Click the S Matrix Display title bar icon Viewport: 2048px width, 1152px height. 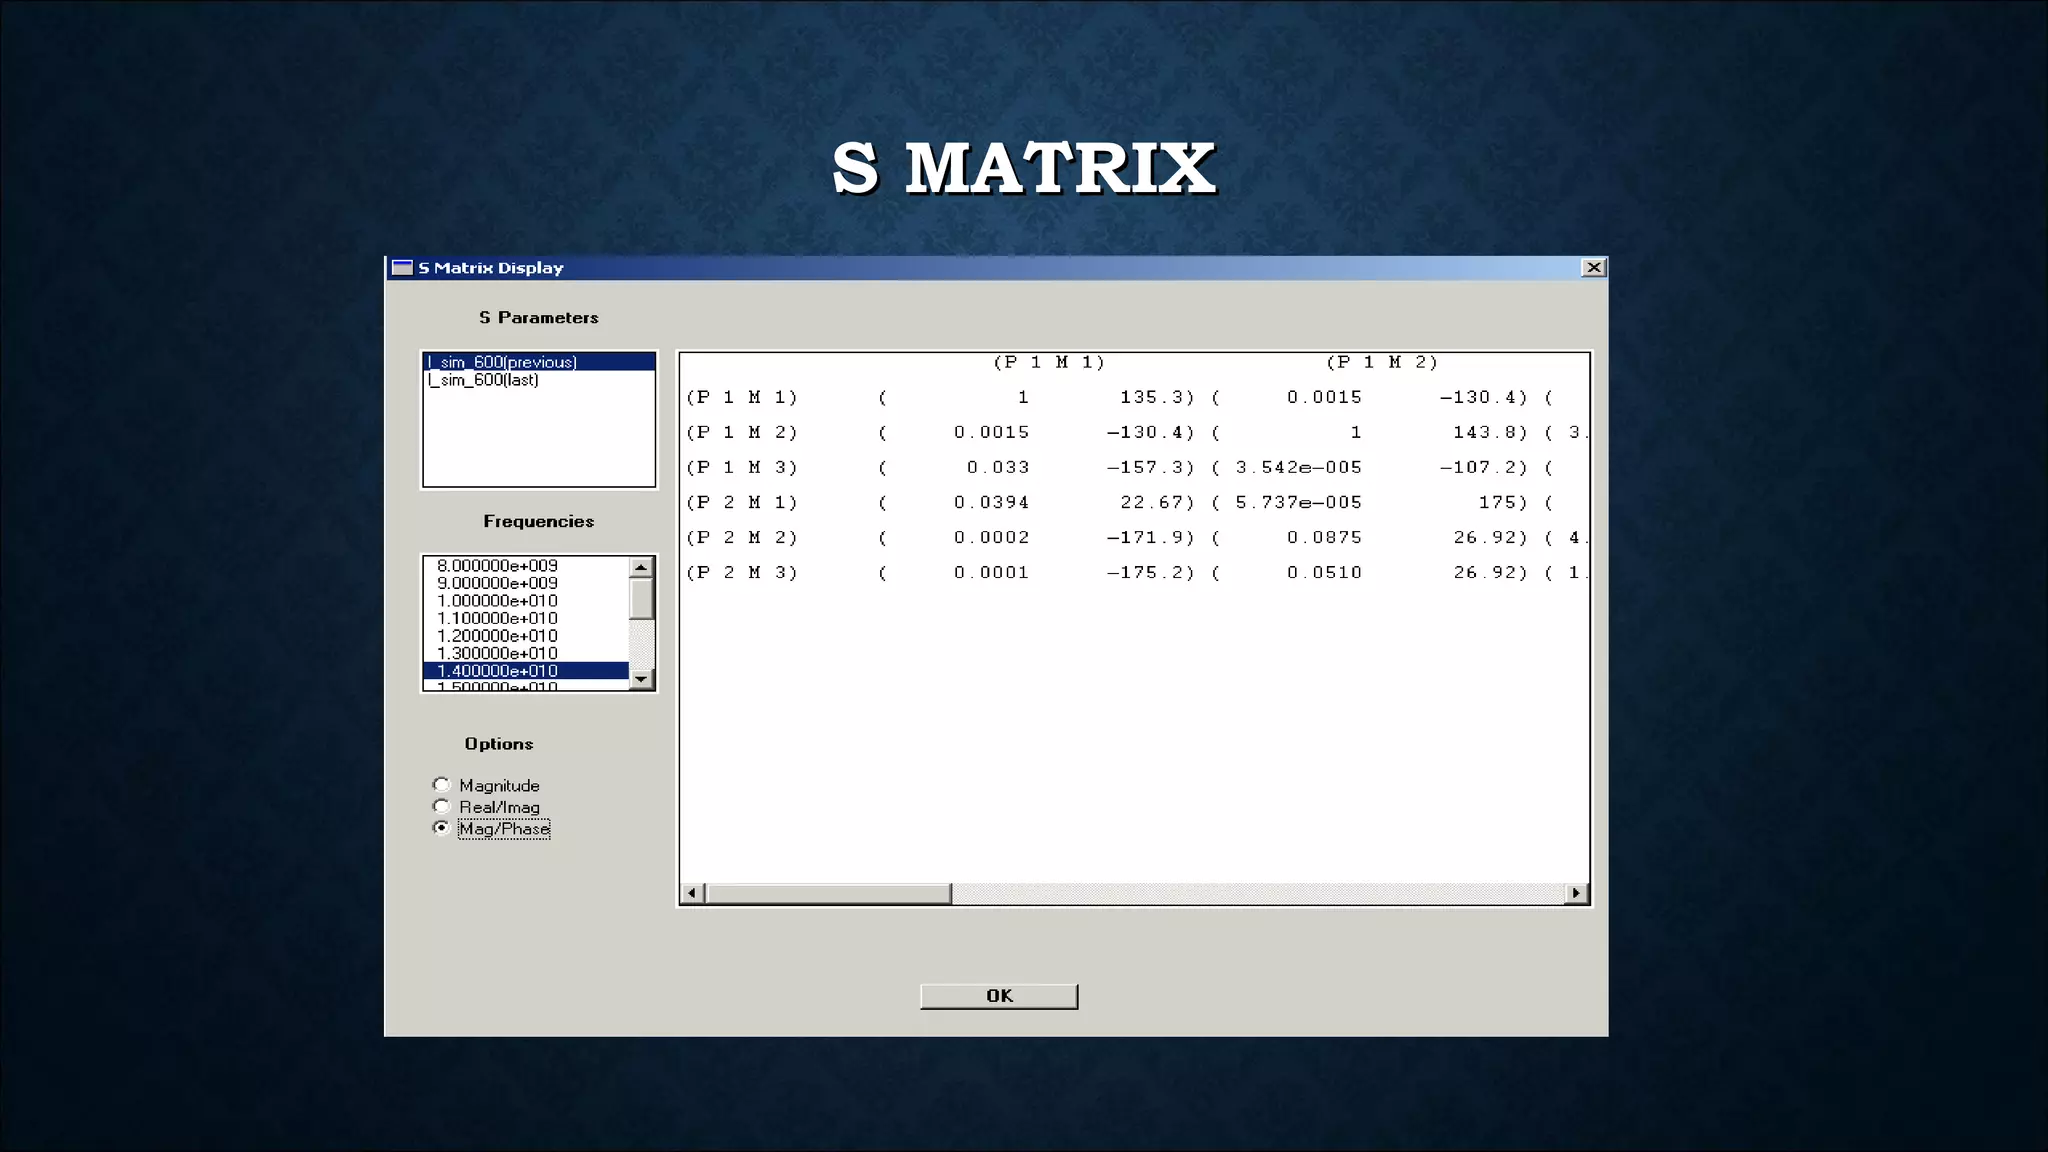tap(402, 267)
